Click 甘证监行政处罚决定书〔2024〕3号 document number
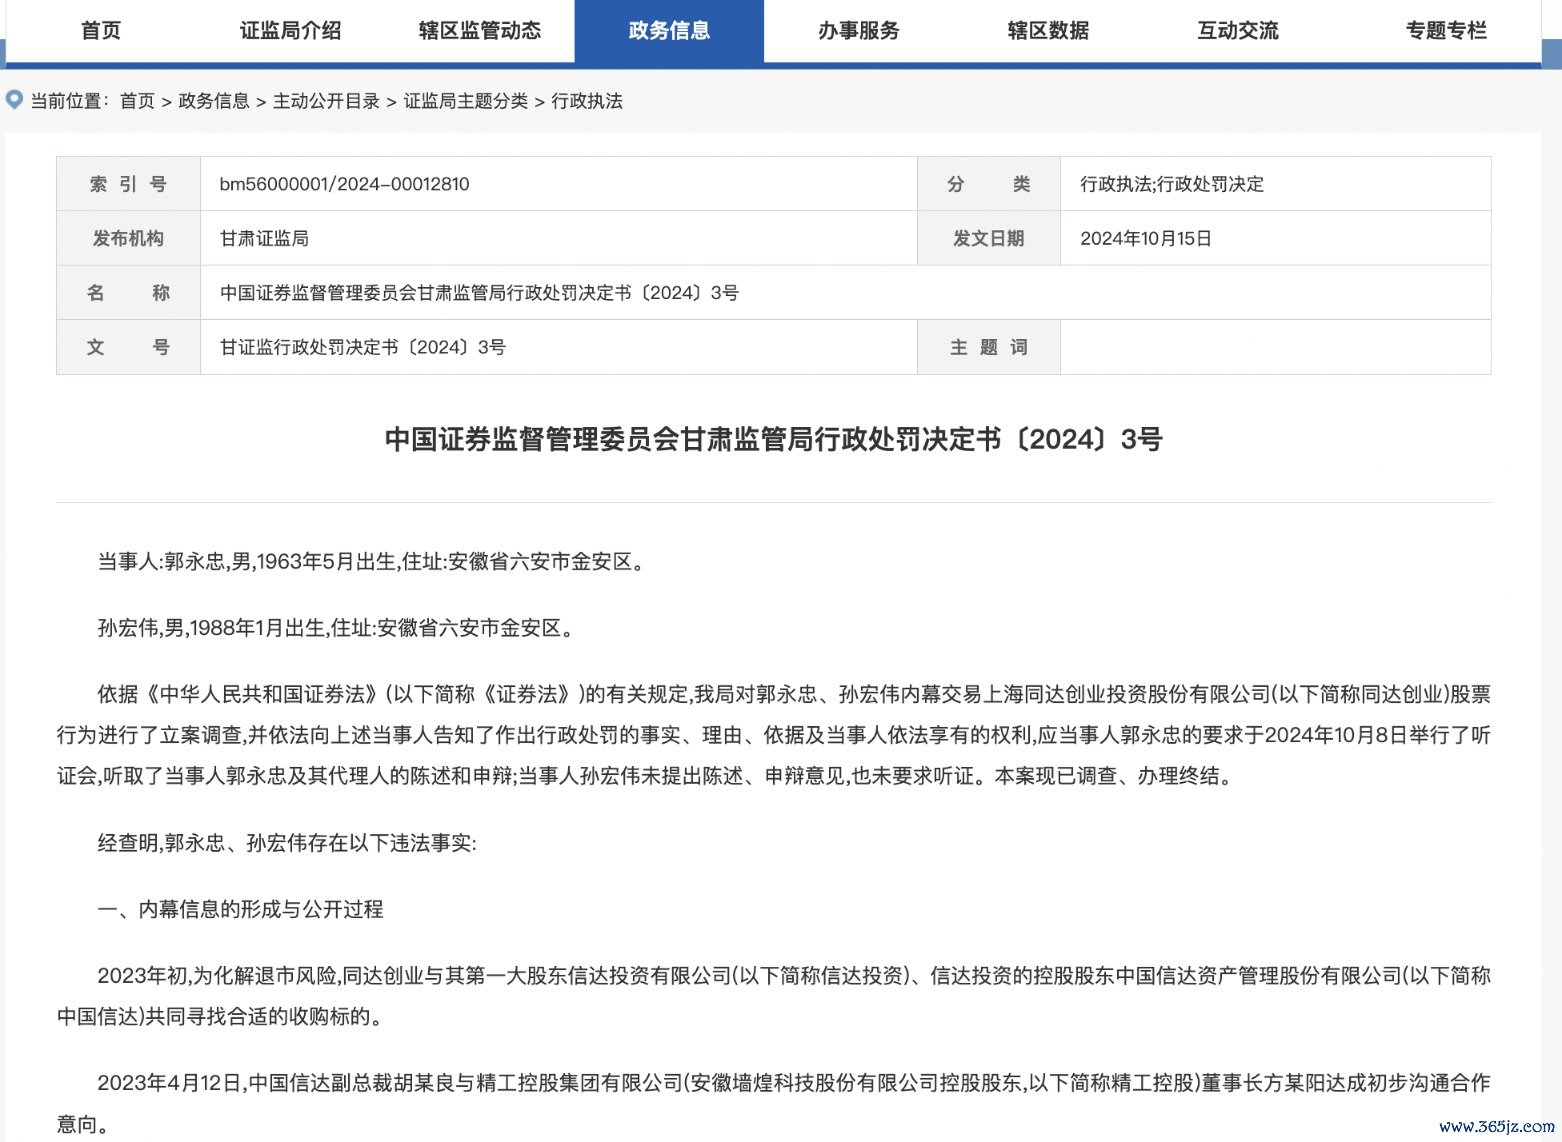 [363, 347]
